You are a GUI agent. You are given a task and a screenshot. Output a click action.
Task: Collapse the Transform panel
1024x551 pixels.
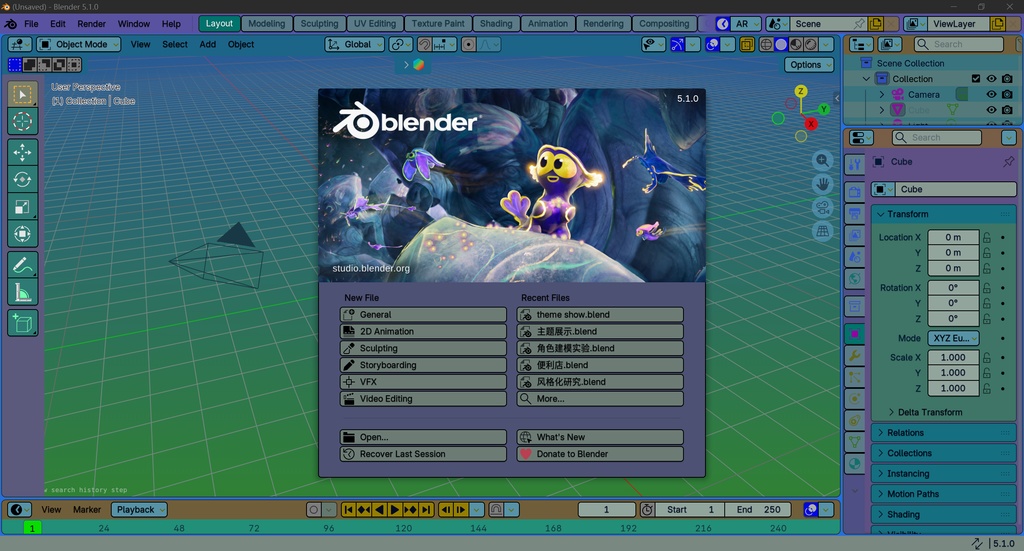(x=943, y=214)
